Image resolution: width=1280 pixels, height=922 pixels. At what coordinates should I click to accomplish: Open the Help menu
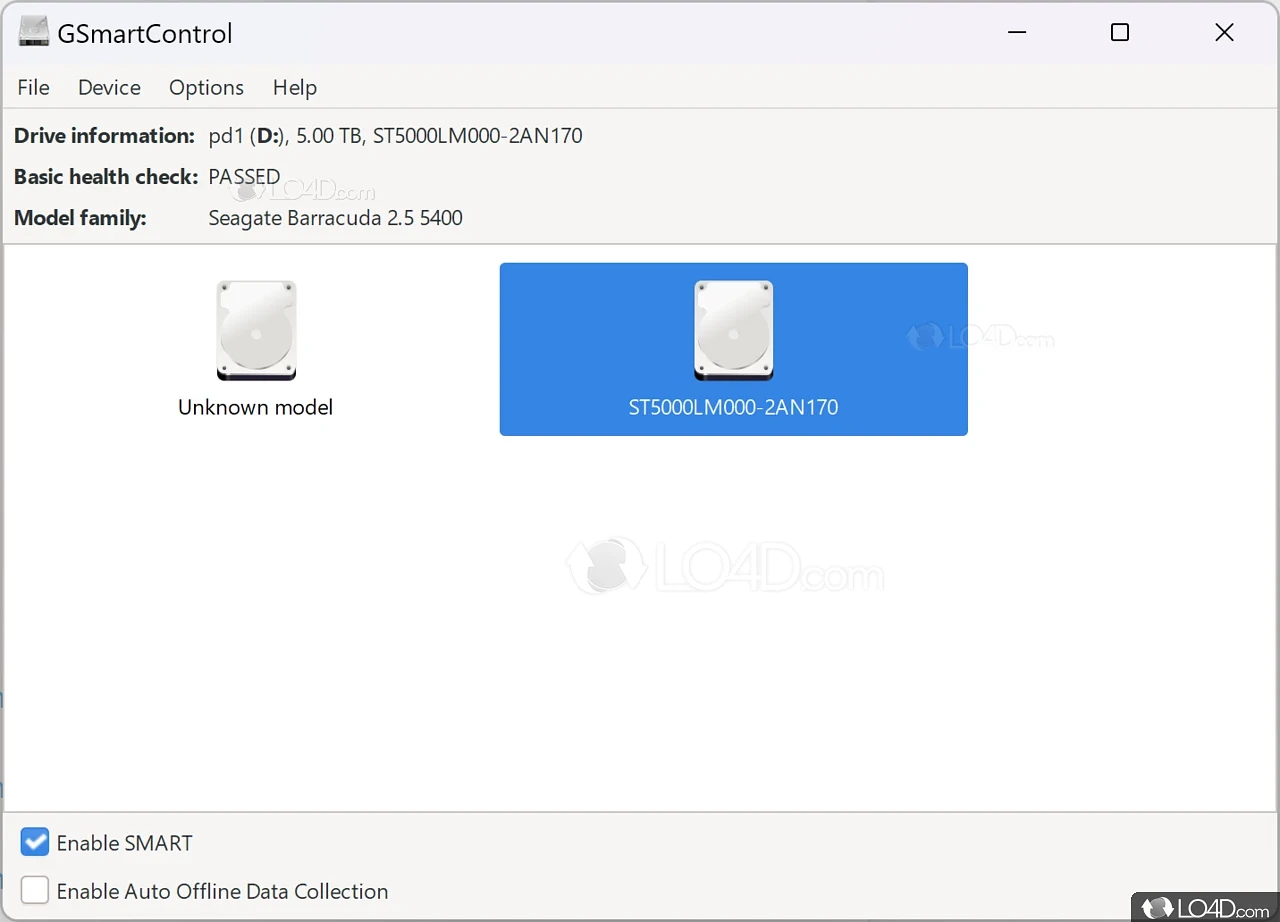pos(294,88)
